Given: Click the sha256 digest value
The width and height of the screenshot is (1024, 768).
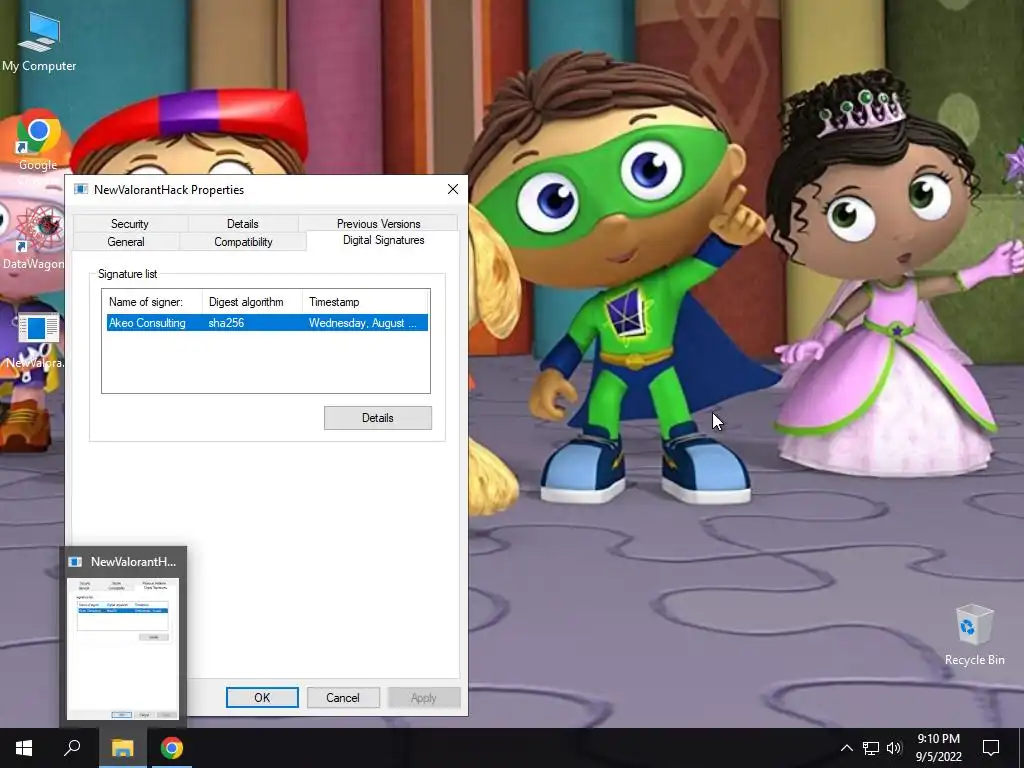Looking at the screenshot, I should click(x=226, y=323).
